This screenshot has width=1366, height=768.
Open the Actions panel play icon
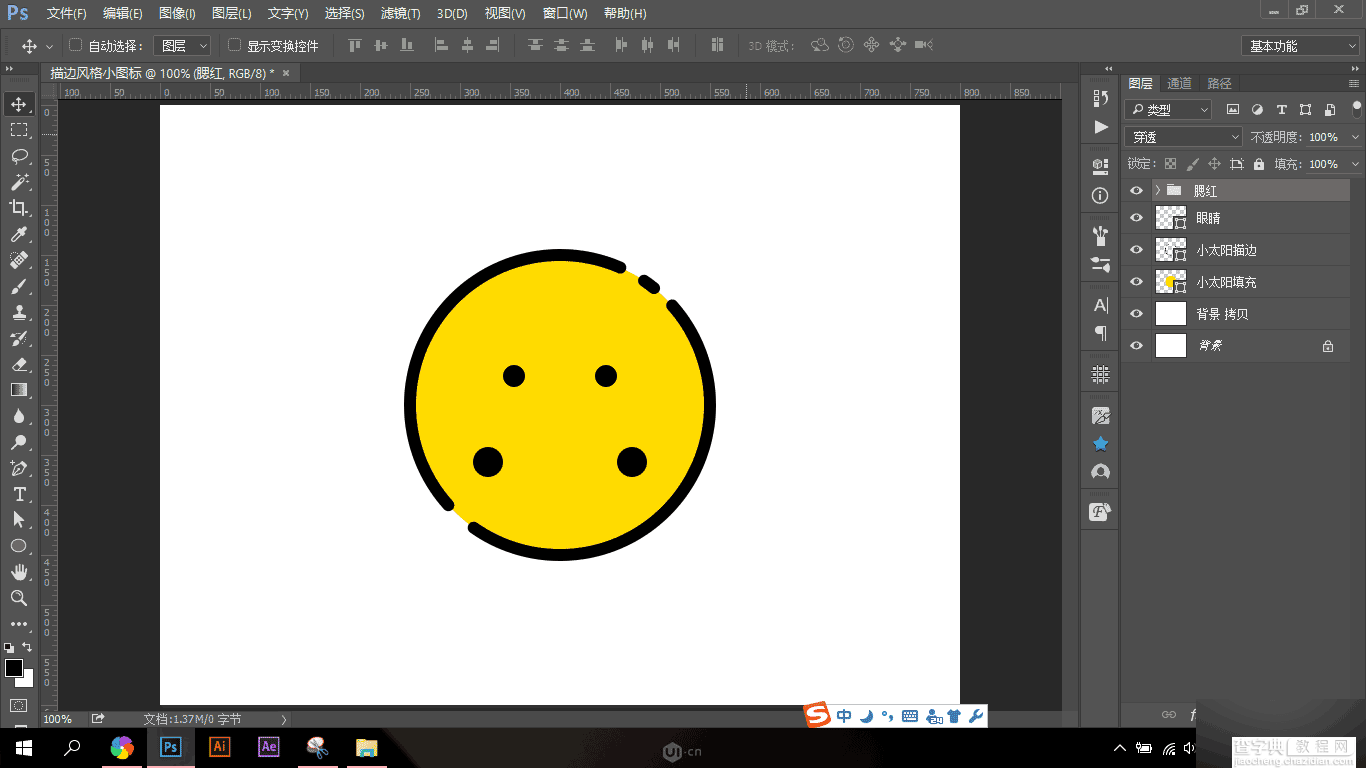[x=1101, y=127]
